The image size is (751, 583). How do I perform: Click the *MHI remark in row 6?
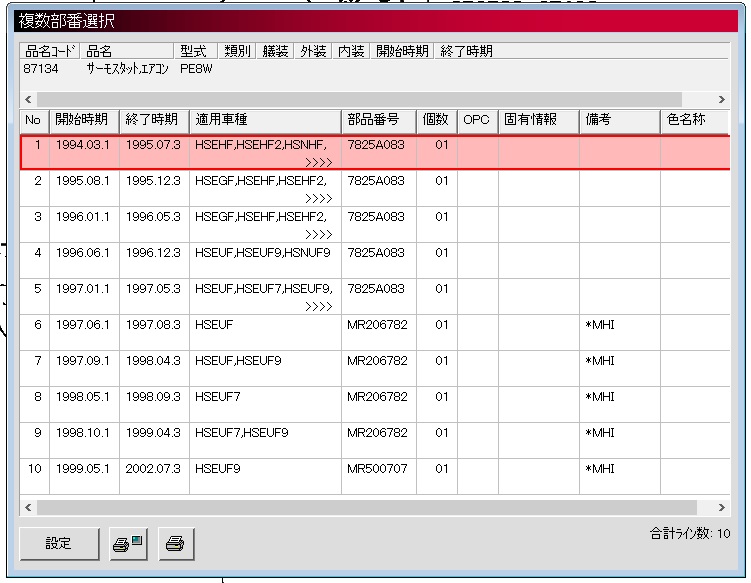click(600, 325)
